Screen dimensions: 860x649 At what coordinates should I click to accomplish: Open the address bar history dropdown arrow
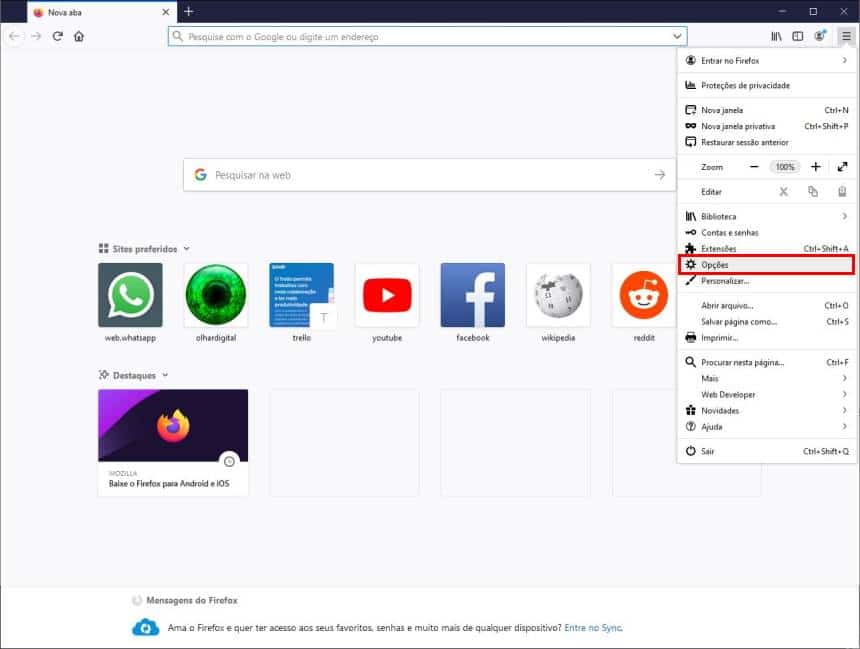click(677, 36)
